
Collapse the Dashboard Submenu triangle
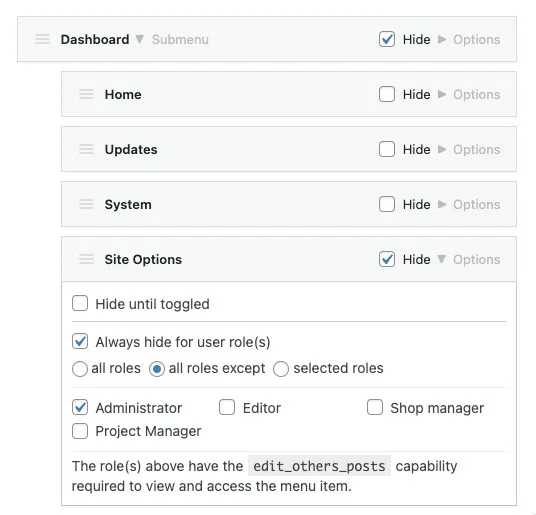coord(139,39)
